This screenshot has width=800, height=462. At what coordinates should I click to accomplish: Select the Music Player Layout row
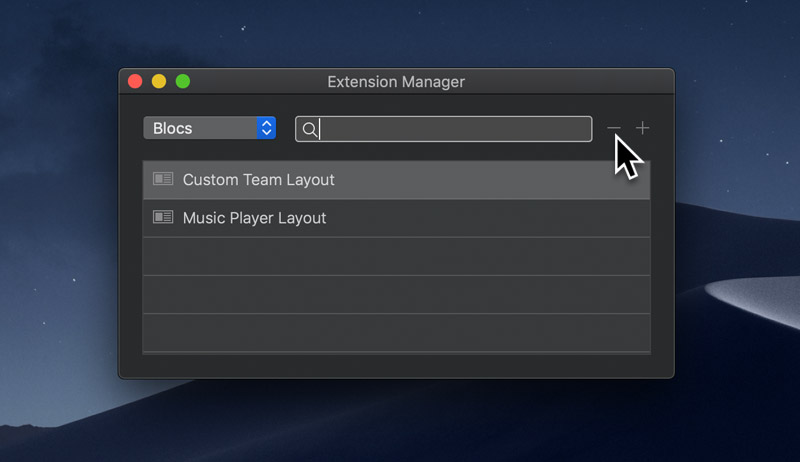(396, 218)
